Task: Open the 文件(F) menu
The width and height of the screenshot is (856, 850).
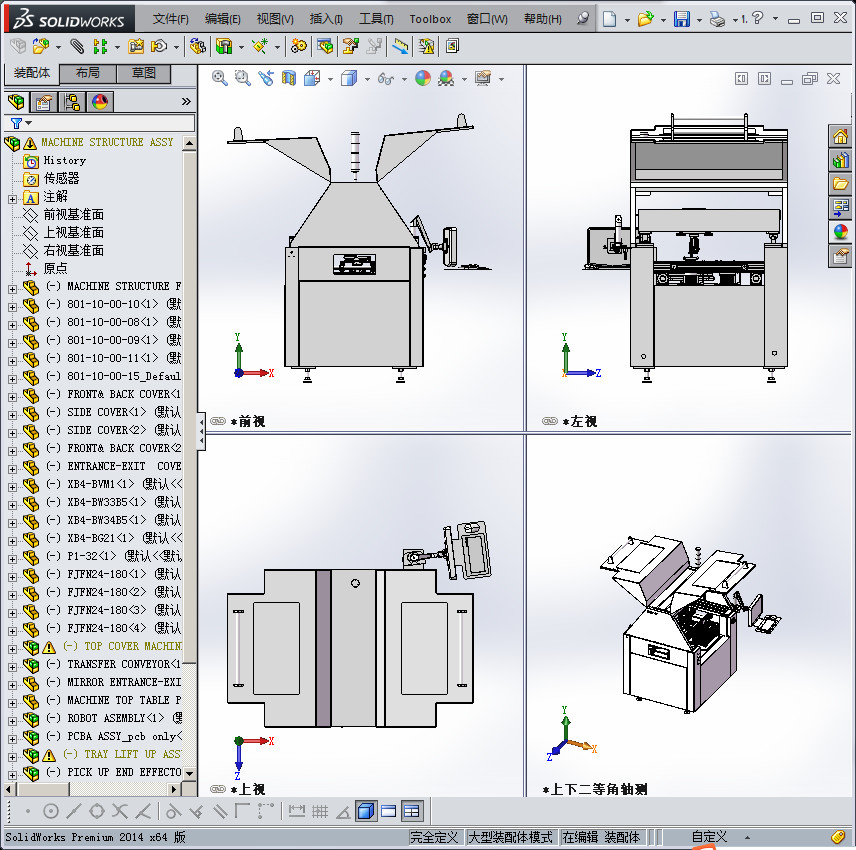Action: (x=170, y=19)
